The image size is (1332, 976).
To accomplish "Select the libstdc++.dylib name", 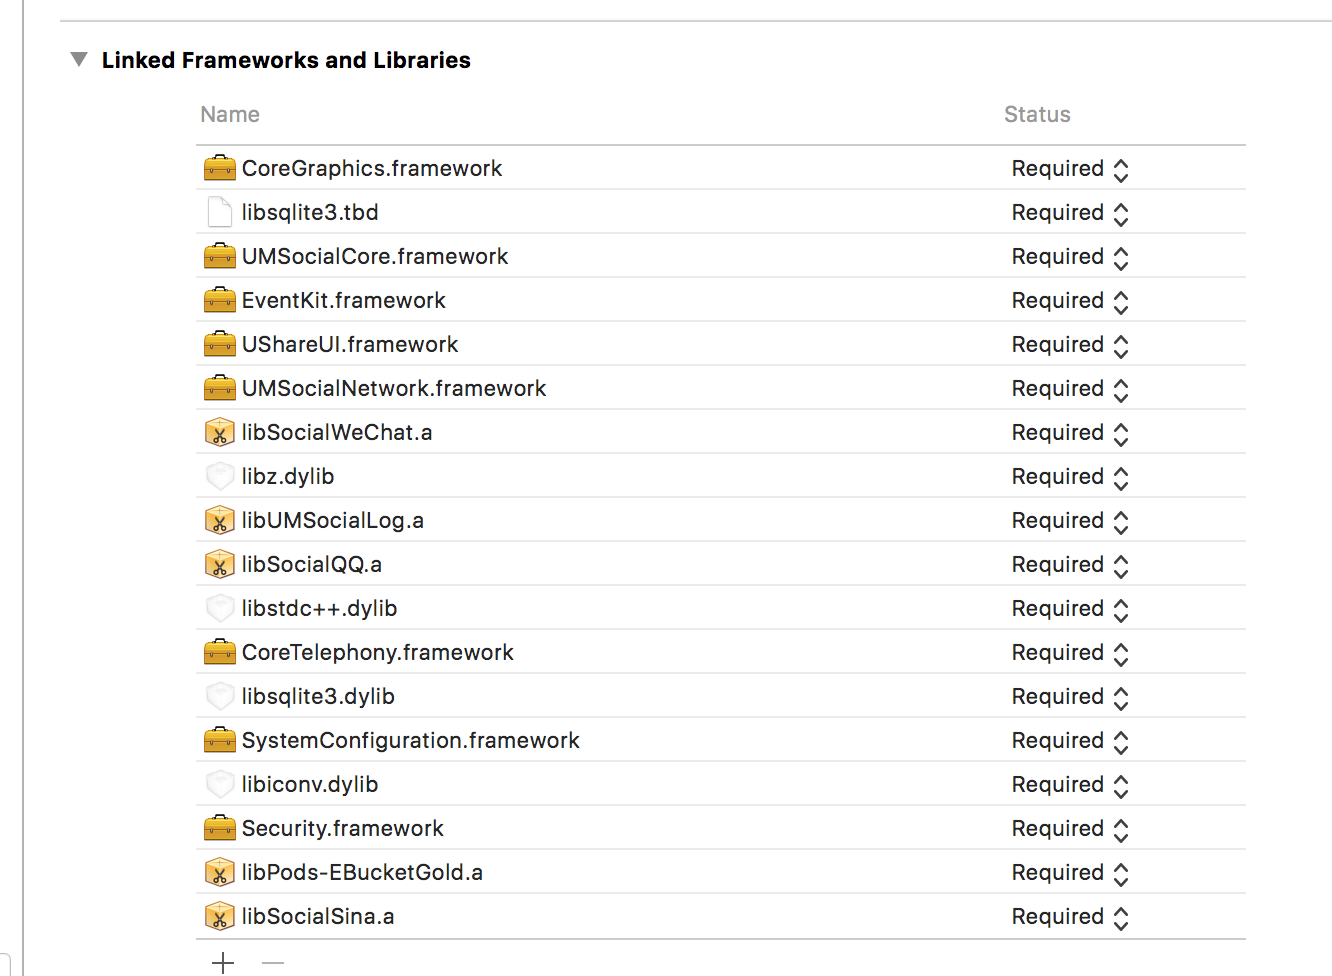I will pyautogui.click(x=320, y=608).
